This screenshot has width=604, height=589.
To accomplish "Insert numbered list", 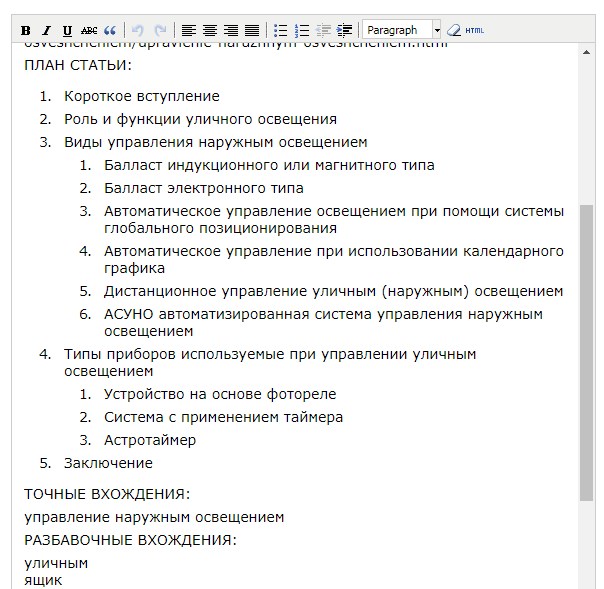I will pos(302,30).
